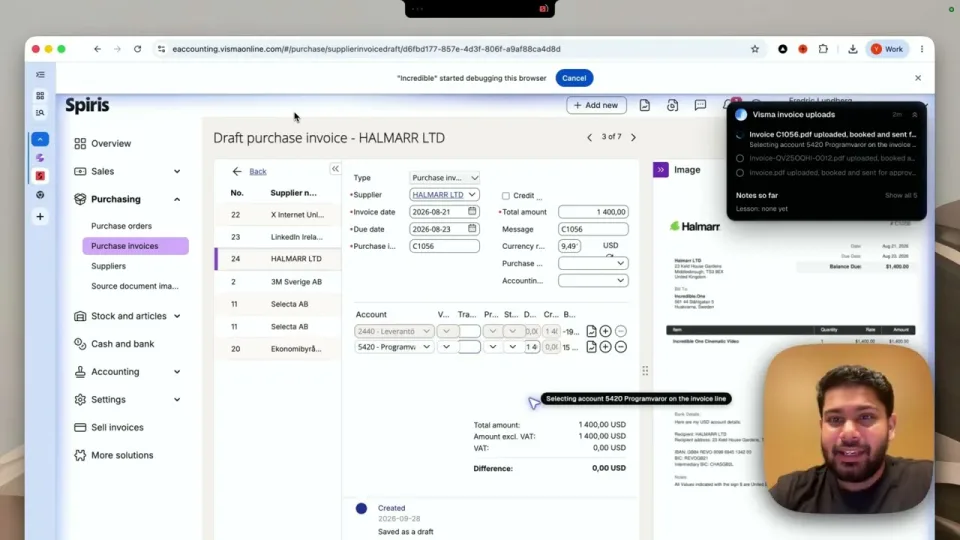Expand the Stock and articles chevron
The width and height of the screenshot is (960, 540).
click(177, 316)
